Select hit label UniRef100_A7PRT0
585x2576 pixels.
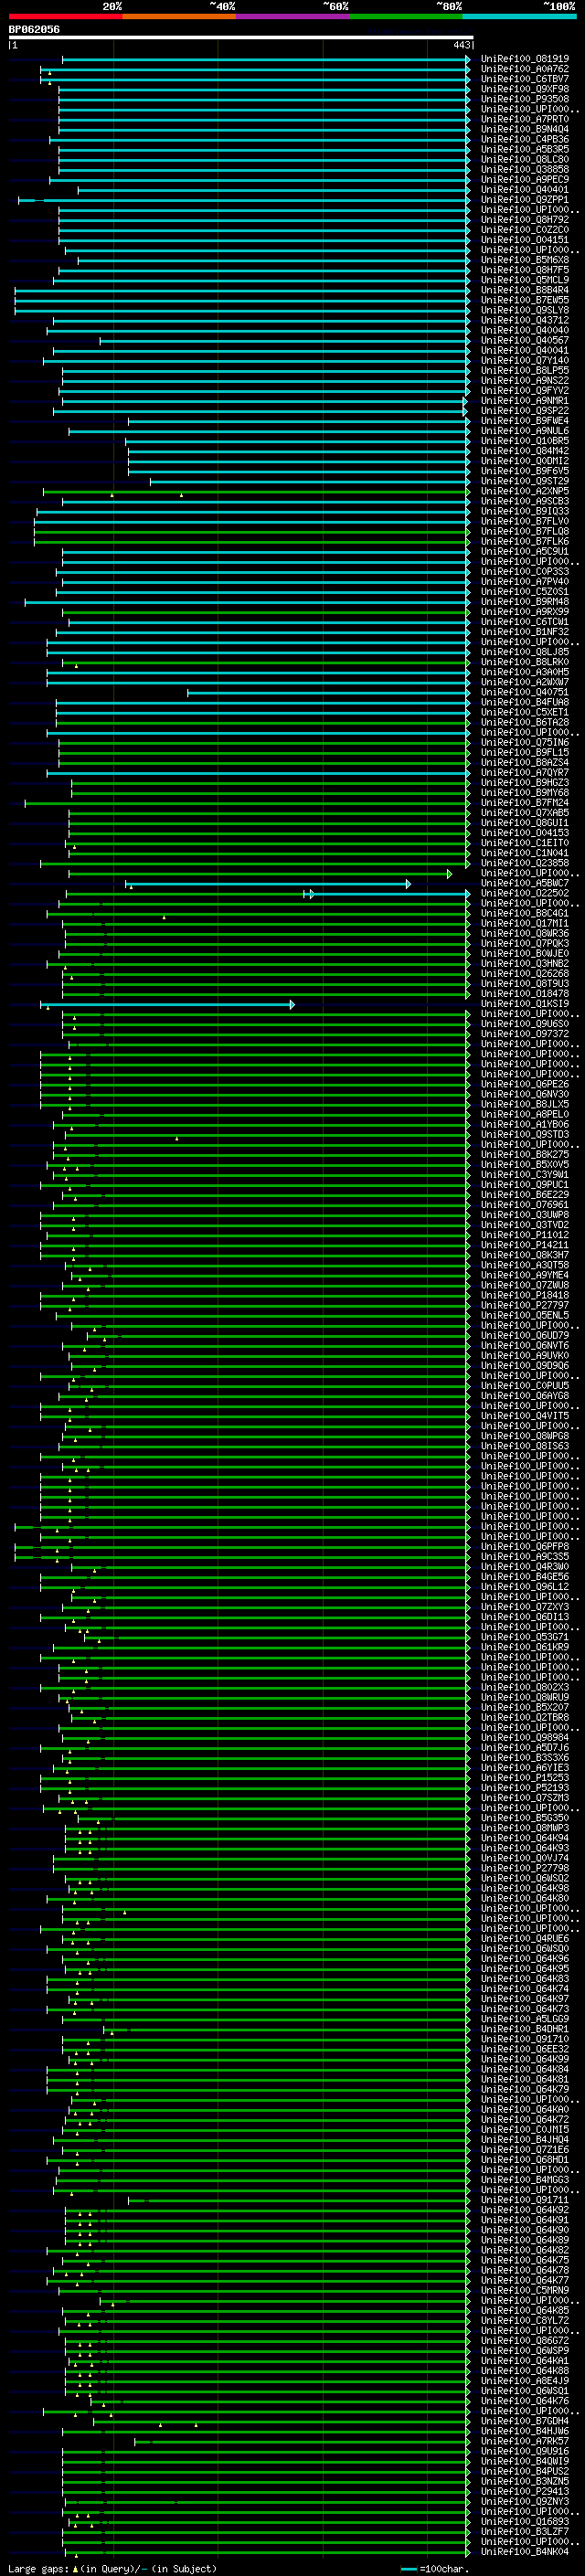(x=525, y=119)
